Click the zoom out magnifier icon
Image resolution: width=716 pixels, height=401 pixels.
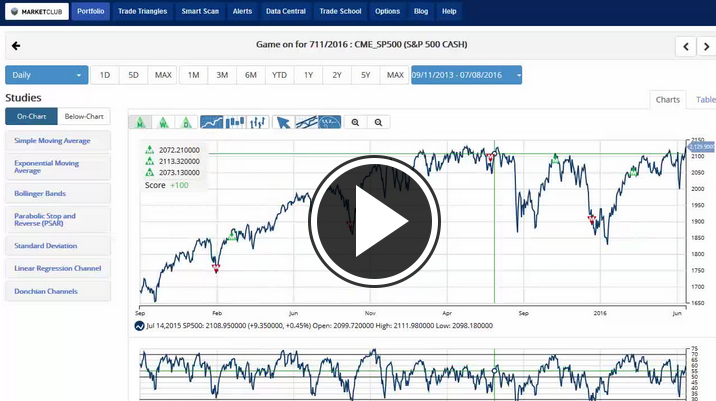tap(378, 123)
